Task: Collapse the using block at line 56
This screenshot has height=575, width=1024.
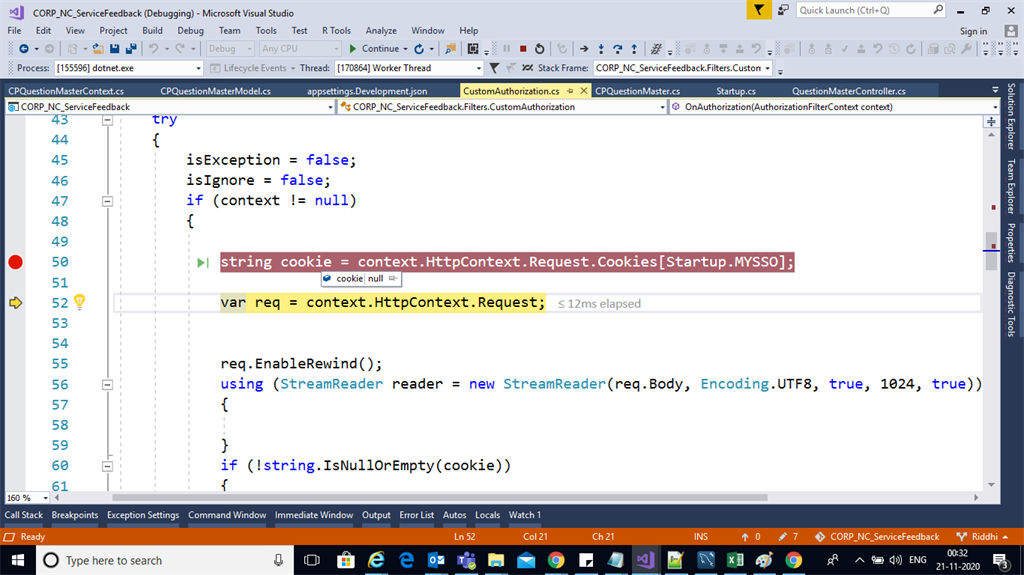Action: (107, 385)
